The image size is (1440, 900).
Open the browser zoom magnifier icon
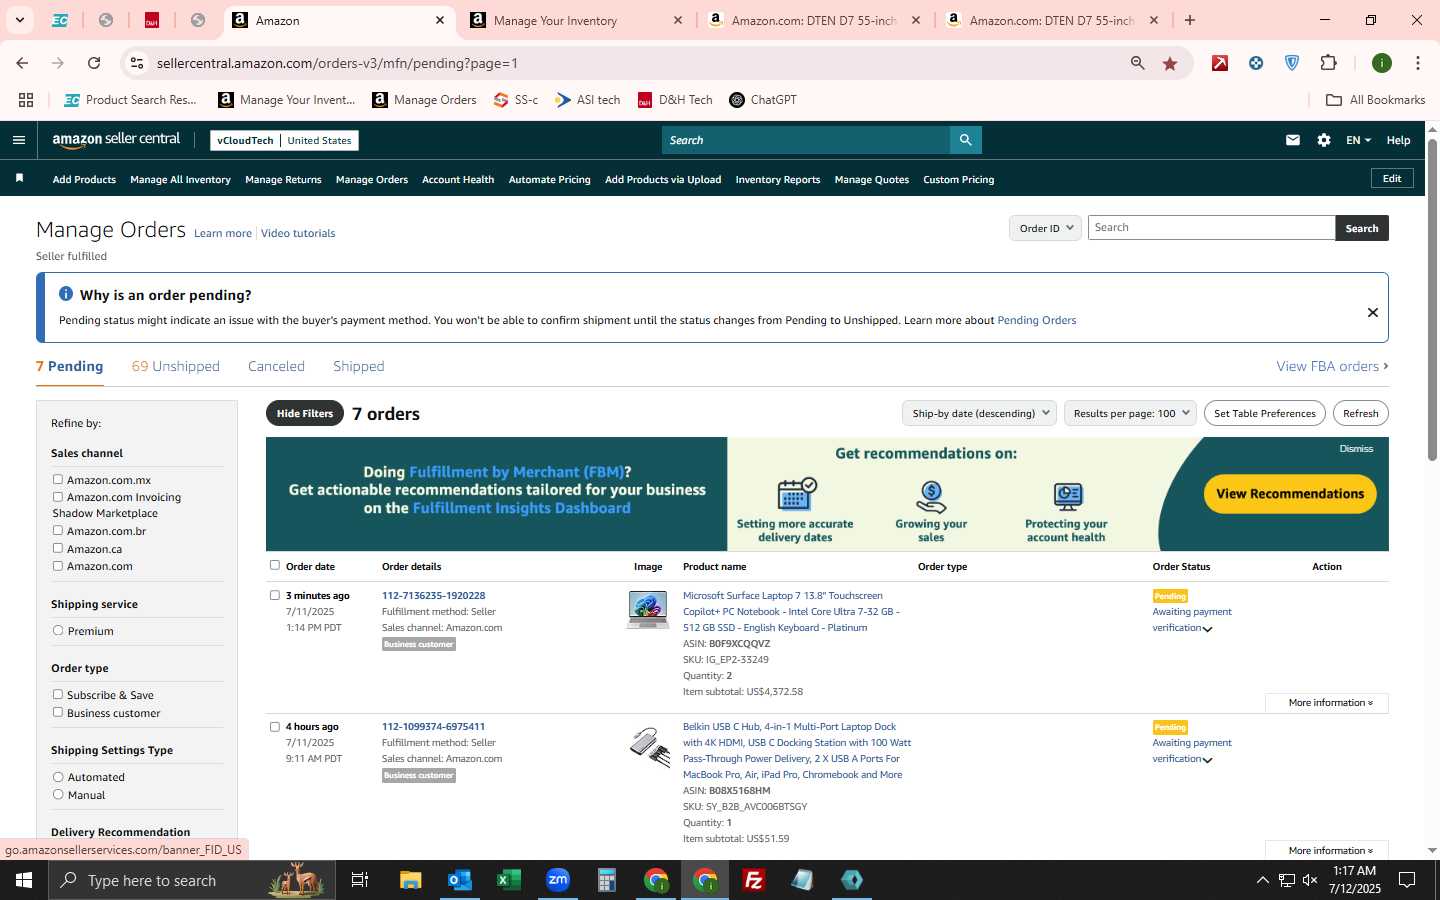(x=1137, y=63)
